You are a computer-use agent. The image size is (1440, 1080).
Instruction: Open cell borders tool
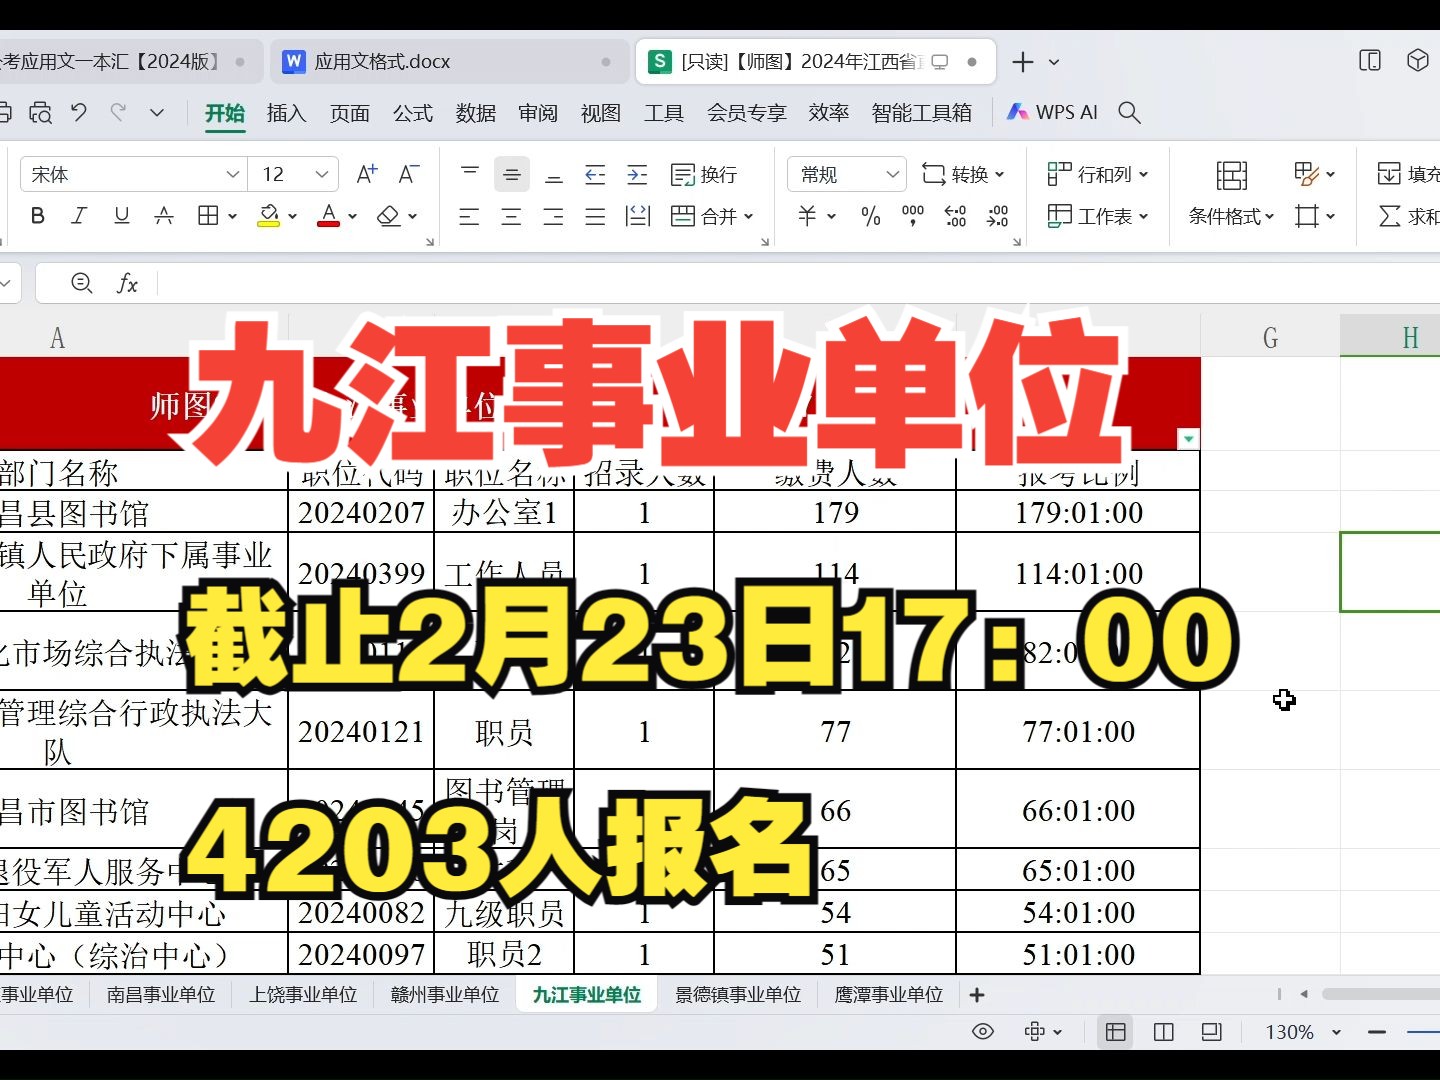tap(208, 216)
